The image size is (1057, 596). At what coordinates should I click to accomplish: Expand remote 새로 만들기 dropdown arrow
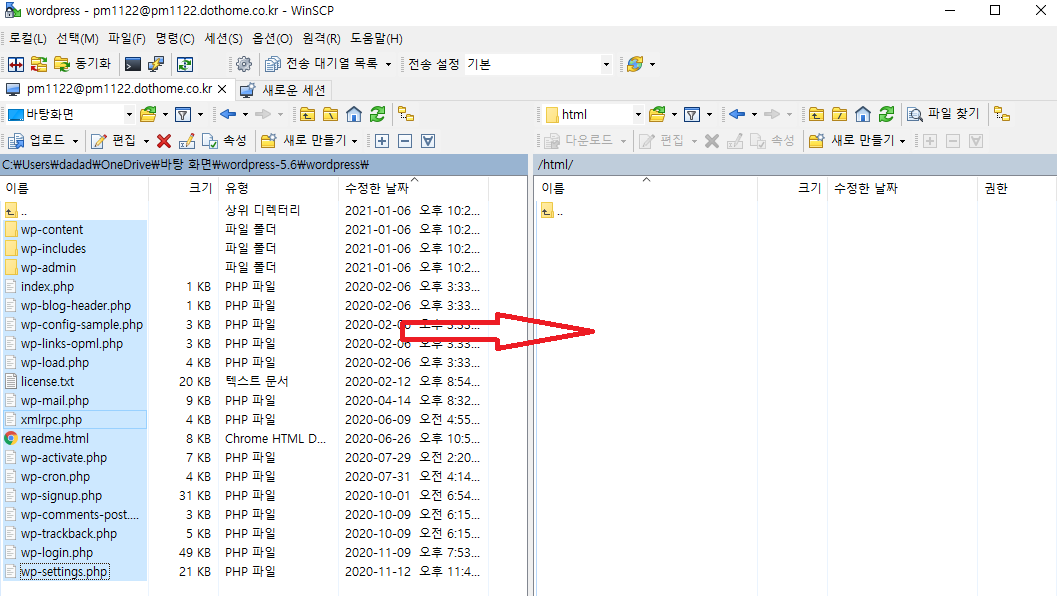903,141
